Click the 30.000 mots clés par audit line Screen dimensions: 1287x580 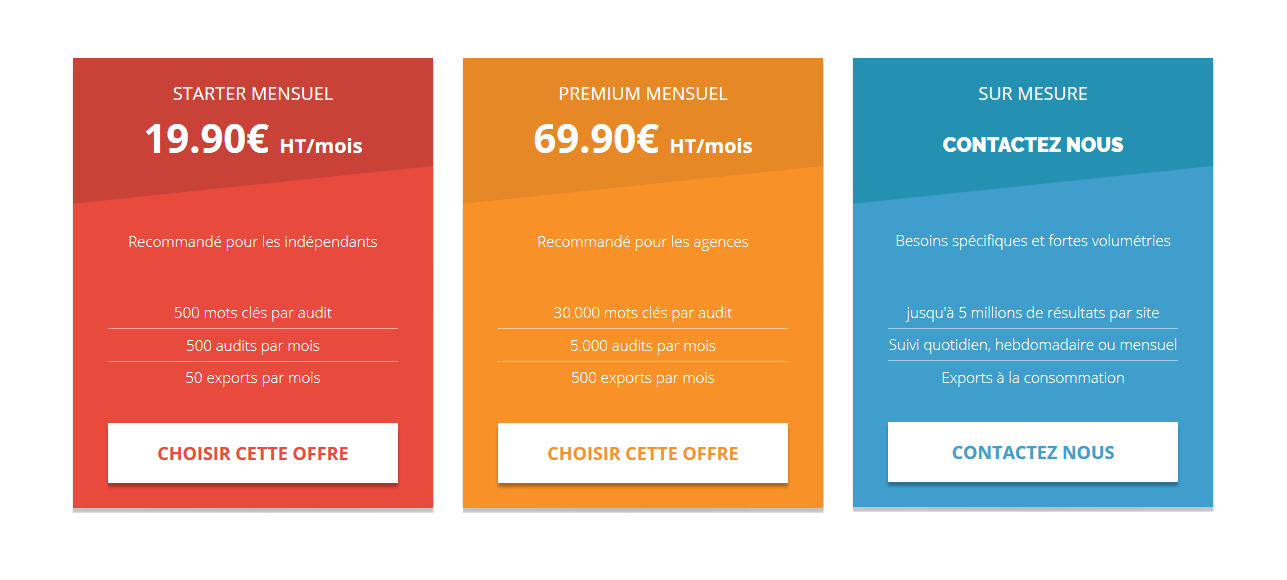(643, 313)
